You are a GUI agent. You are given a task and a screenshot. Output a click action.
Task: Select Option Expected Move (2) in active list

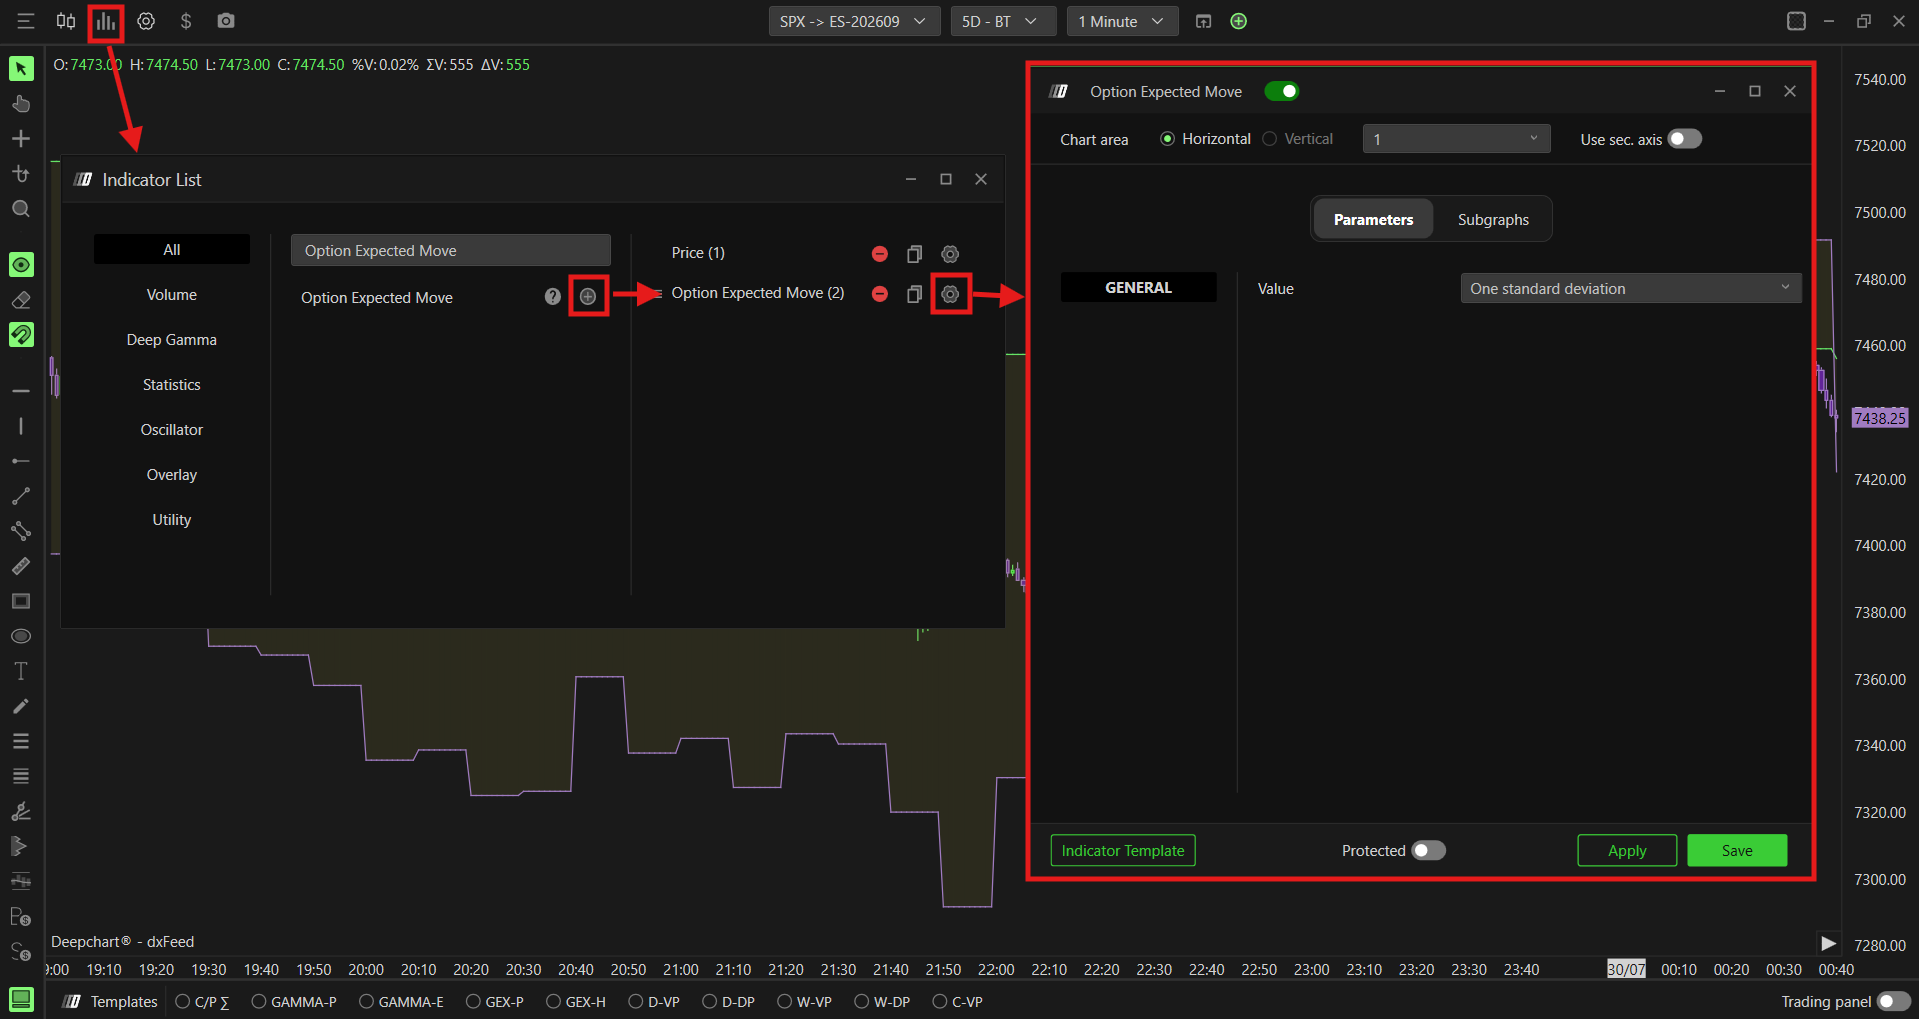(758, 293)
